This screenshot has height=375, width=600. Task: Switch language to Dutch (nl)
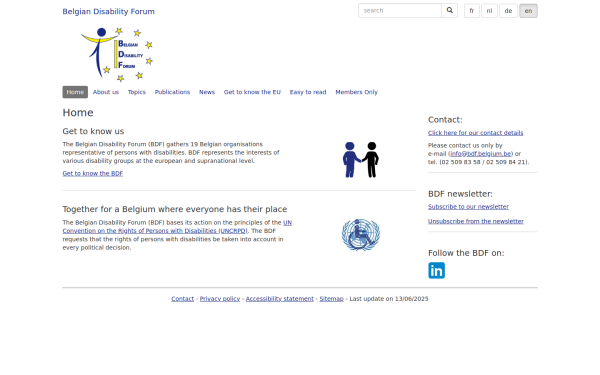(489, 11)
